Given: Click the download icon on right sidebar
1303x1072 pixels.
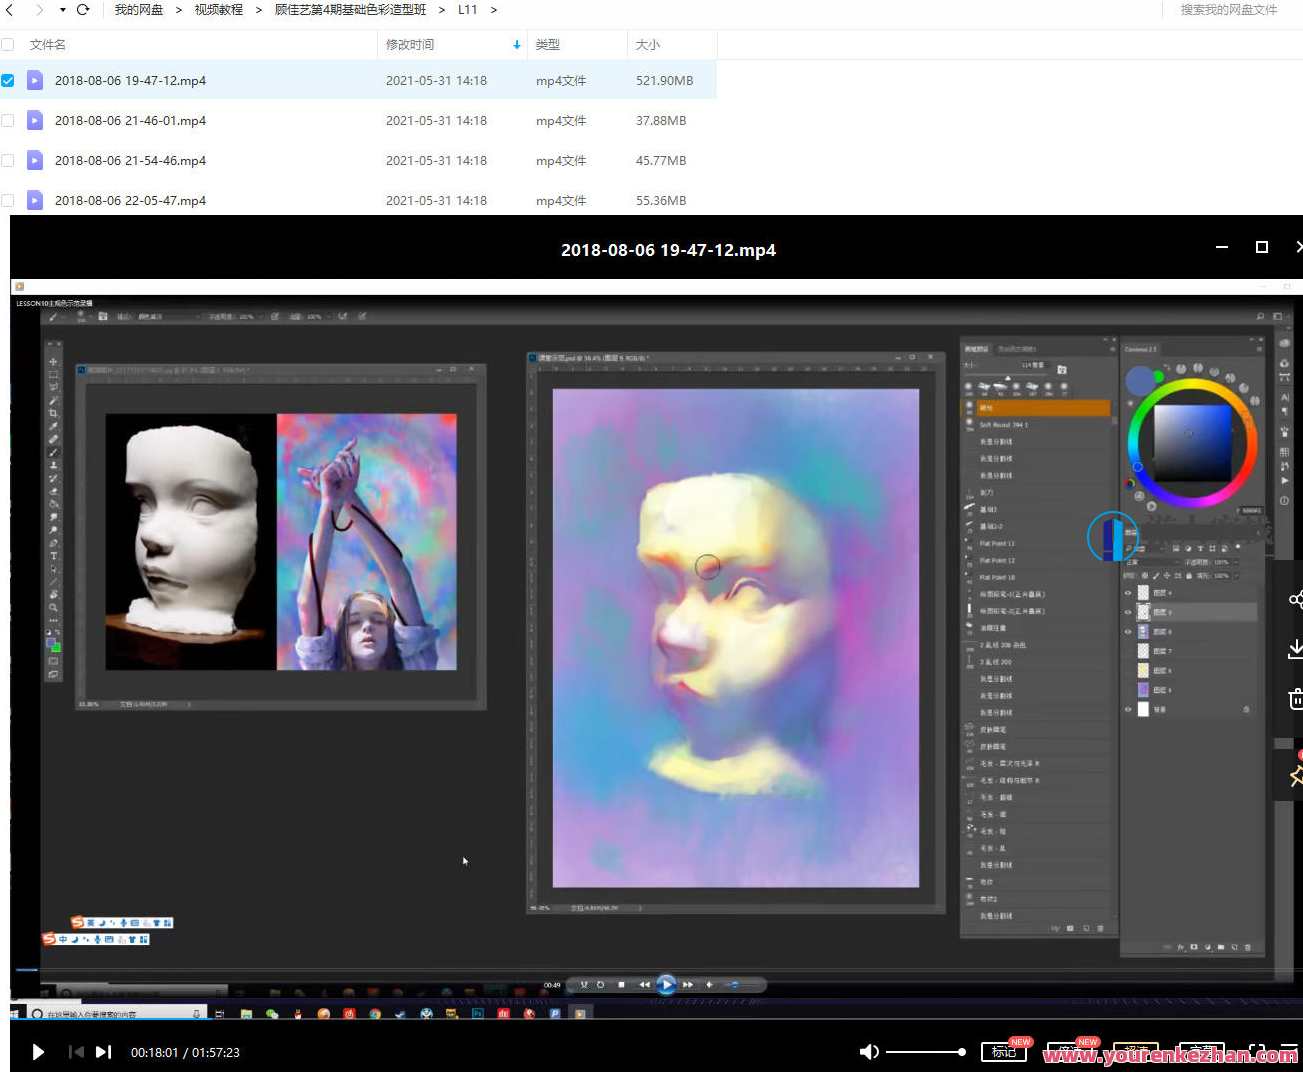Looking at the screenshot, I should pyautogui.click(x=1295, y=649).
